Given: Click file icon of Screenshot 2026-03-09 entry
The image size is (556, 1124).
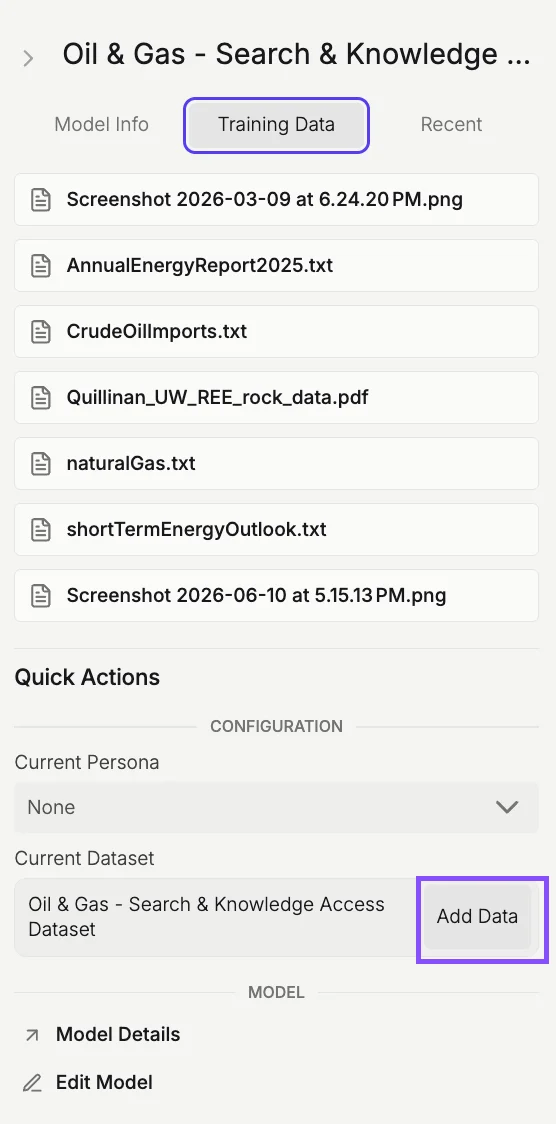Looking at the screenshot, I should point(41,200).
